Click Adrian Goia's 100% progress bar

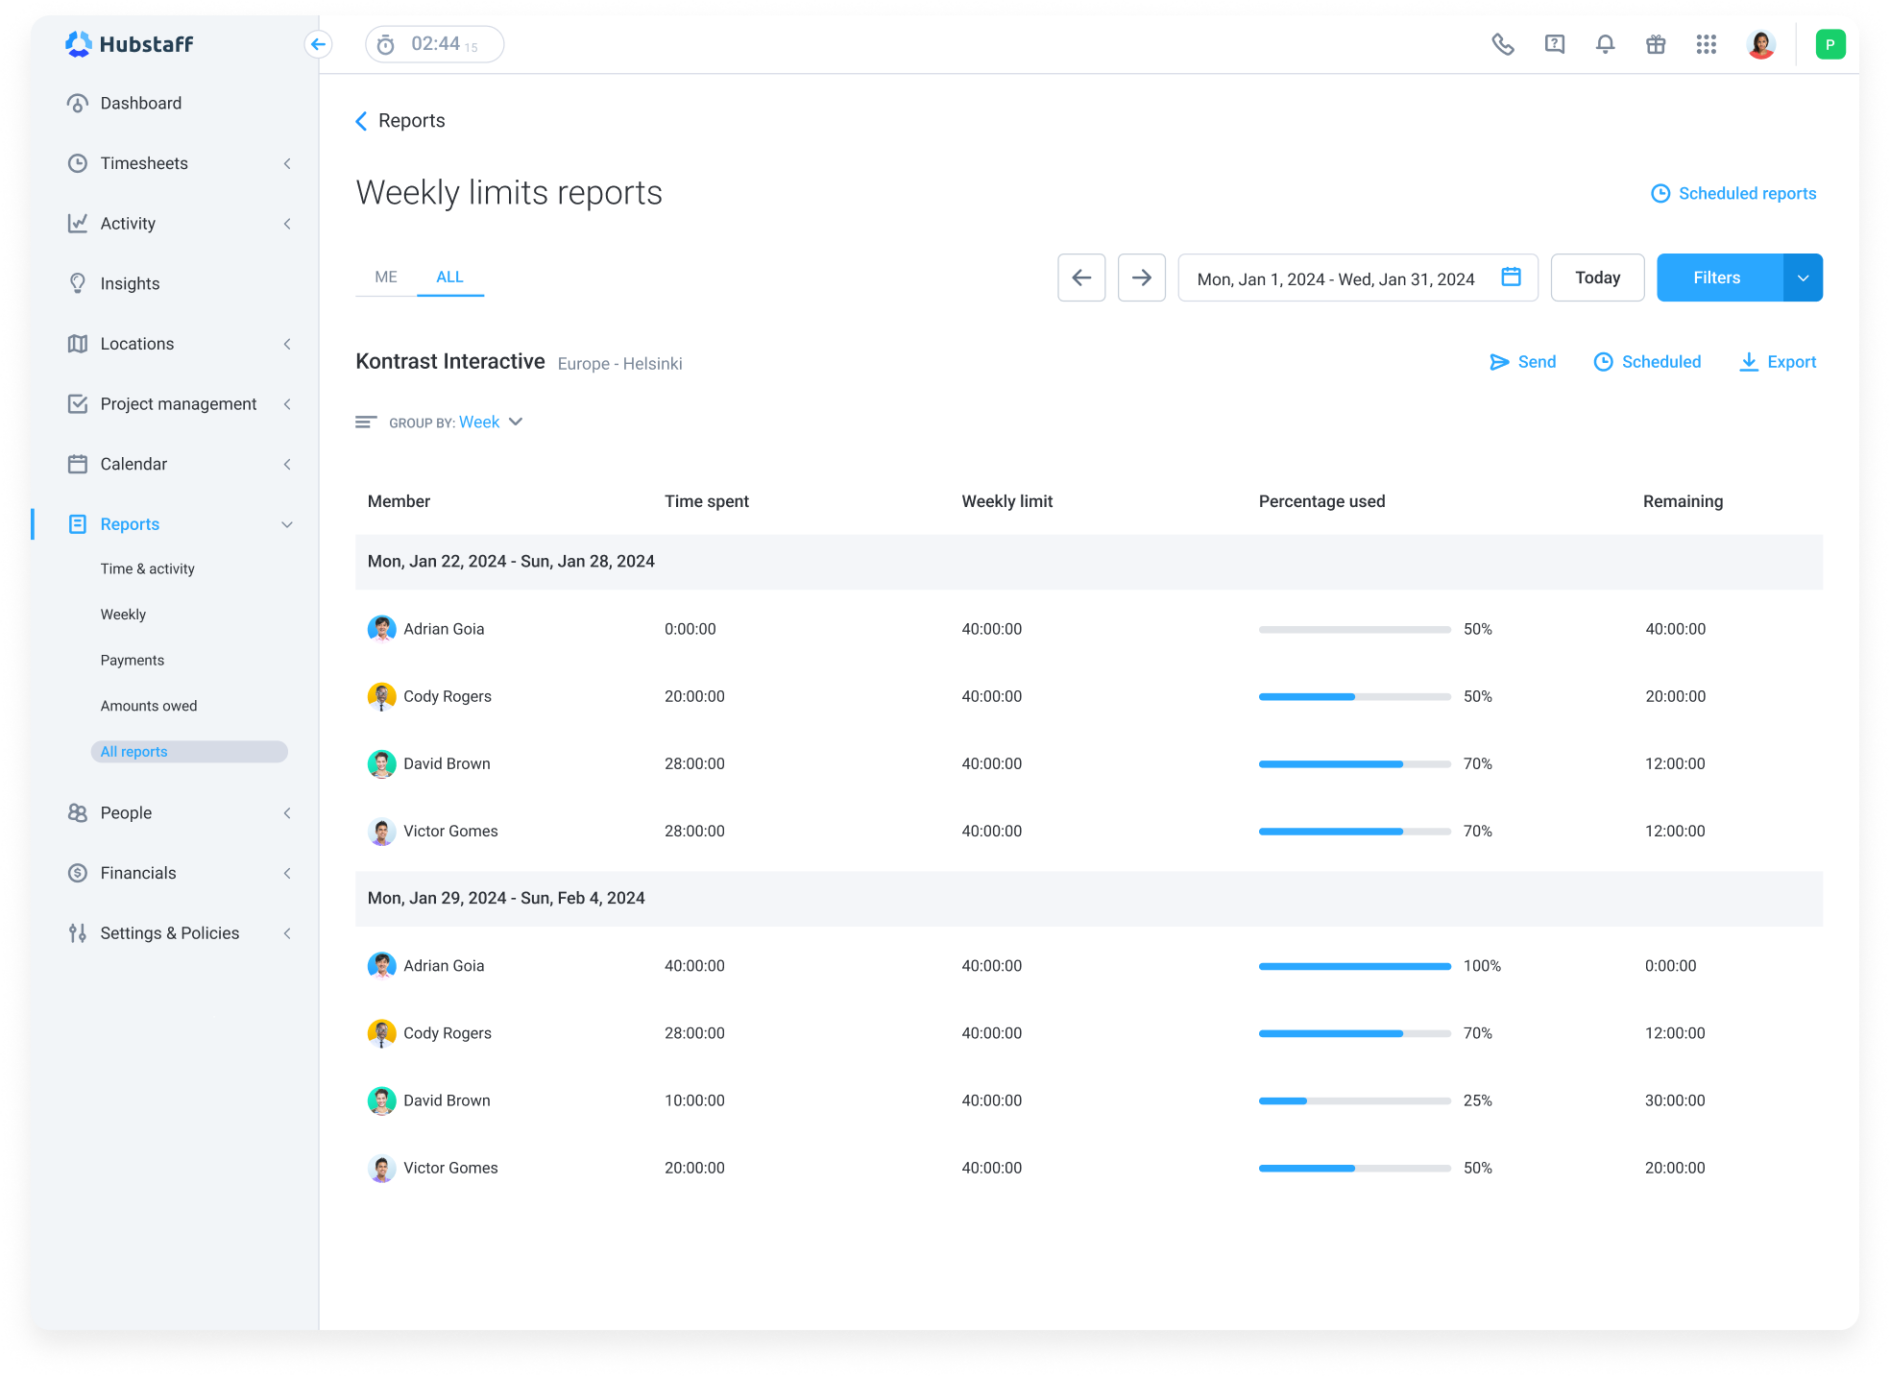(1354, 966)
